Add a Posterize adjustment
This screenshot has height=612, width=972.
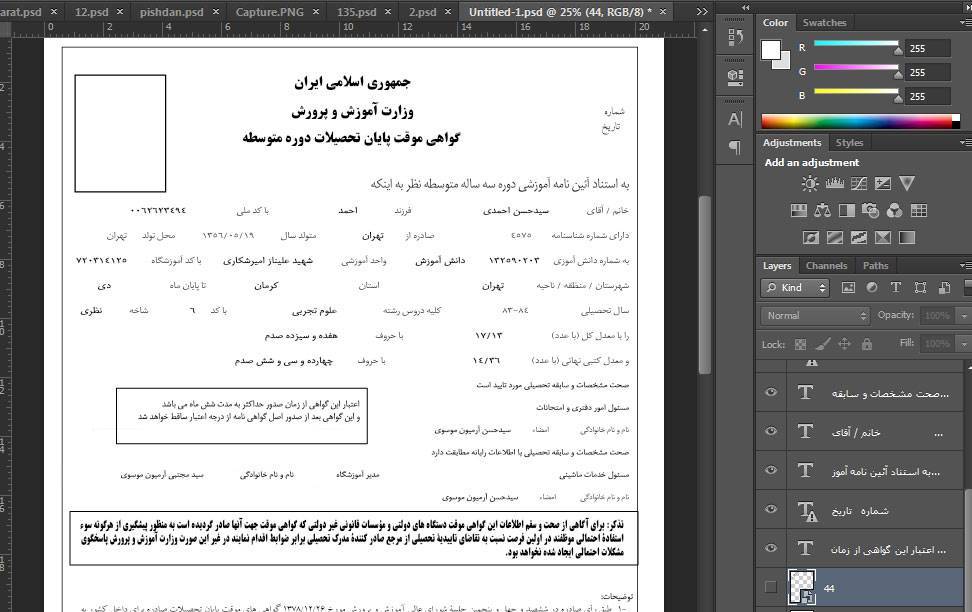click(x=834, y=237)
